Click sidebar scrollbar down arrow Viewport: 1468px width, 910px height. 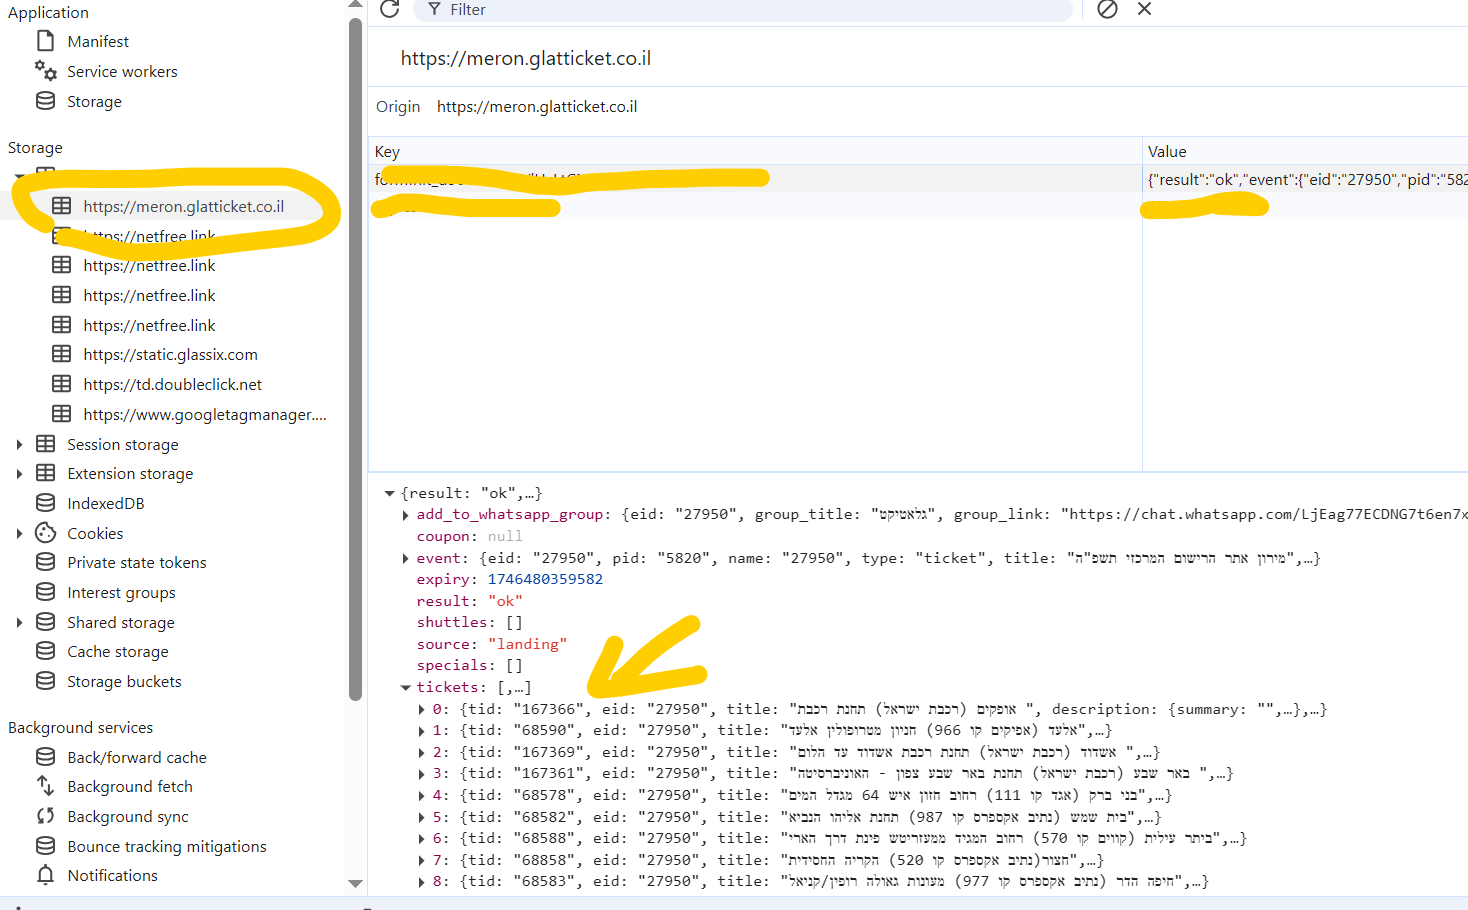pyautogui.click(x=355, y=883)
